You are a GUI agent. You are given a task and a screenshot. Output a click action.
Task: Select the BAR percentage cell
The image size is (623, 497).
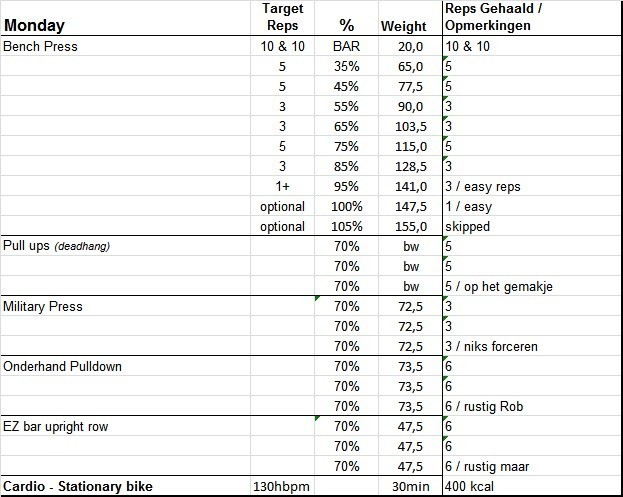click(345, 47)
